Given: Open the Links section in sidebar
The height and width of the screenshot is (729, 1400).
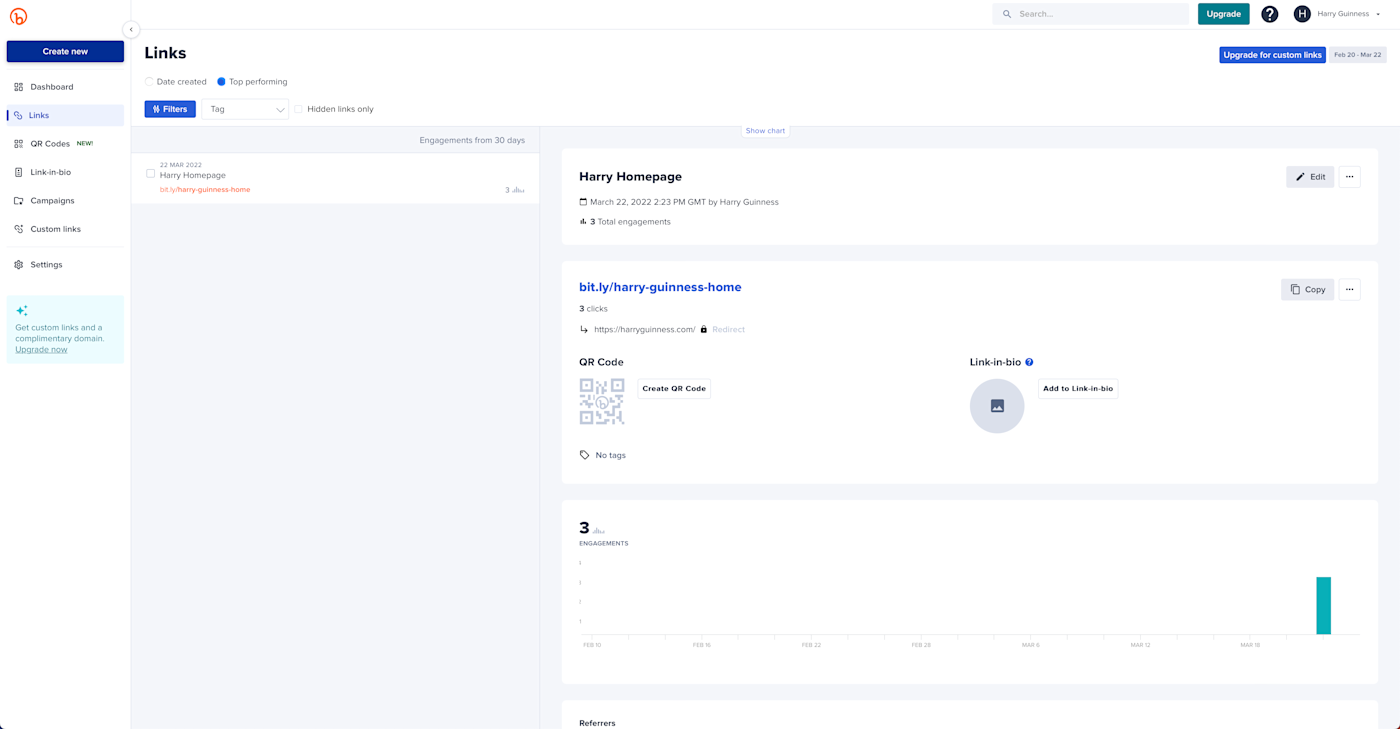Looking at the screenshot, I should pyautogui.click(x=65, y=115).
